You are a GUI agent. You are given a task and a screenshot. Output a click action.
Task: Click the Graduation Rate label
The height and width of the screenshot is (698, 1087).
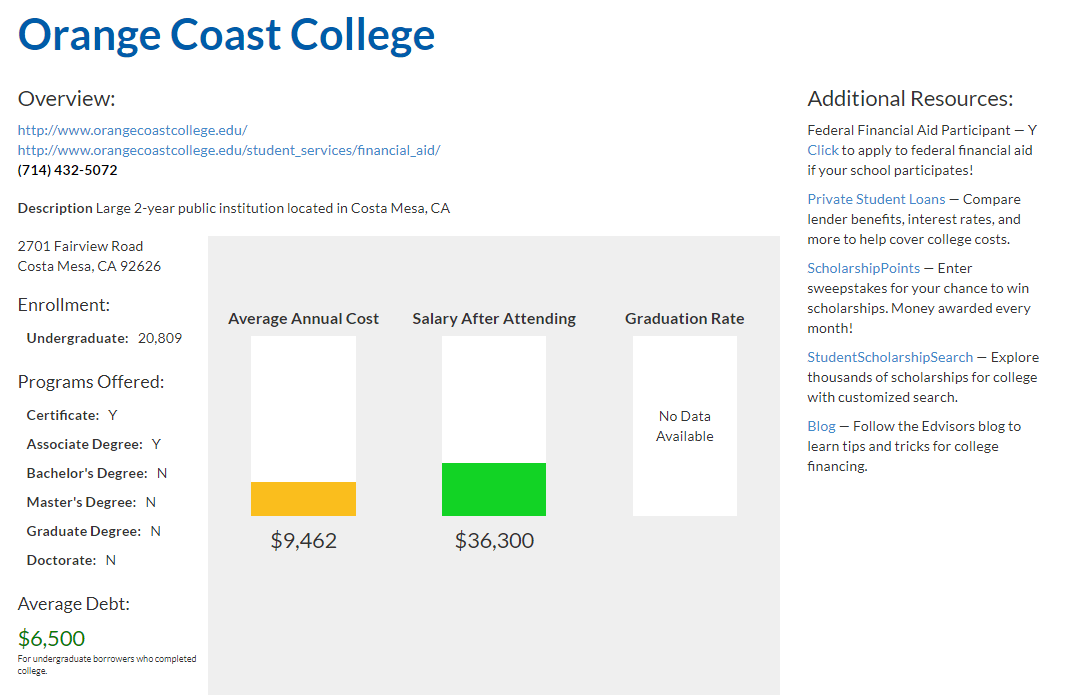[x=685, y=319]
